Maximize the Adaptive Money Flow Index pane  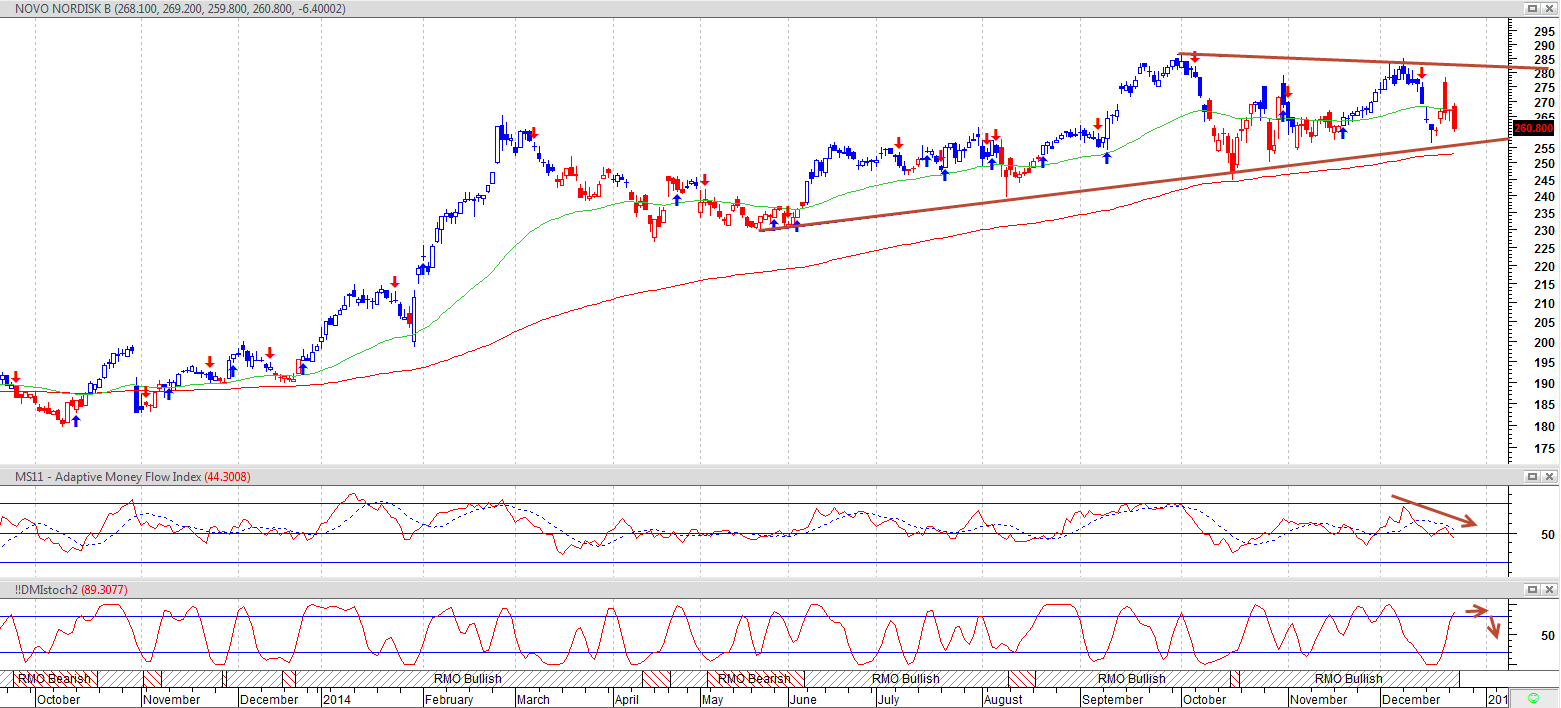click(1531, 477)
